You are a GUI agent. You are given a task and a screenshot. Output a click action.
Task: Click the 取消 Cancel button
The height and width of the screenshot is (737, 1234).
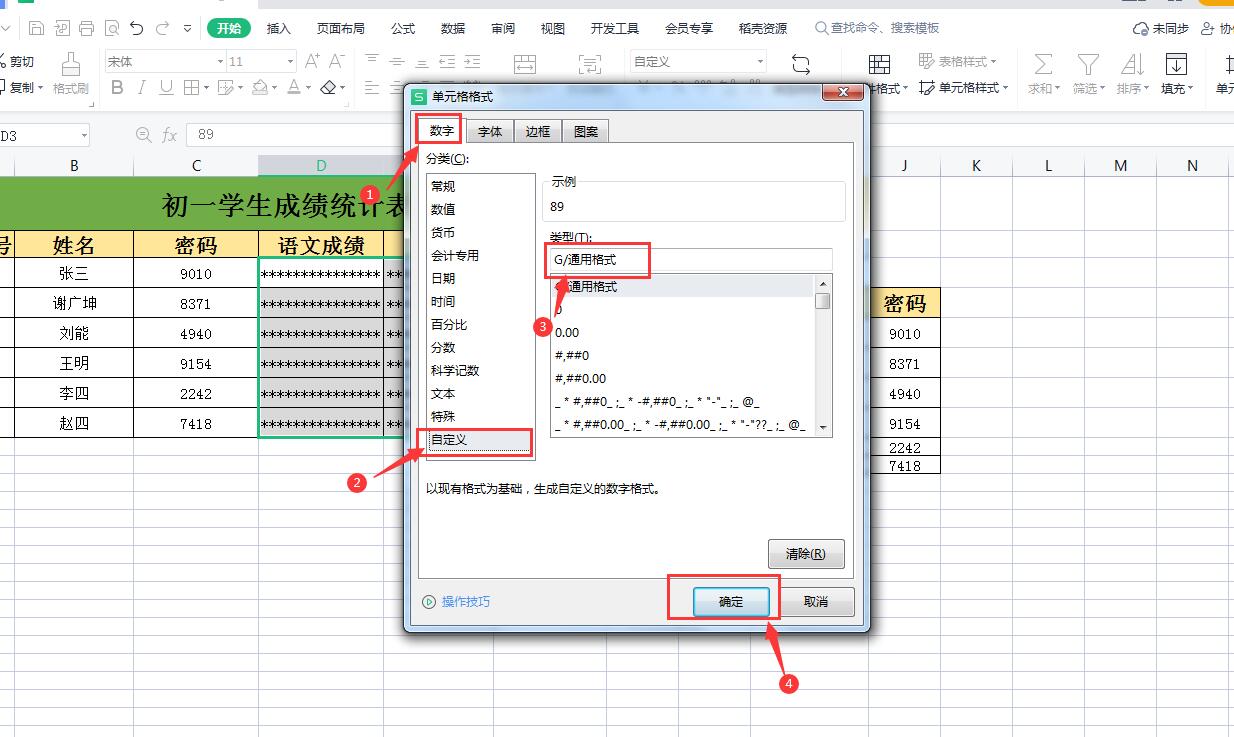coord(816,602)
